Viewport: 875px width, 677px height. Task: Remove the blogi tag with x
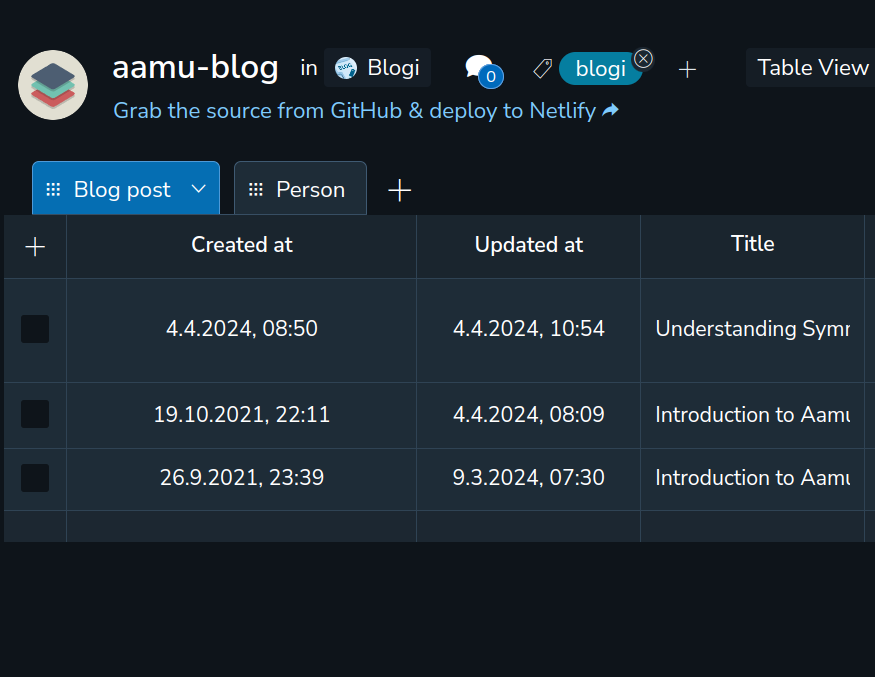click(x=644, y=58)
